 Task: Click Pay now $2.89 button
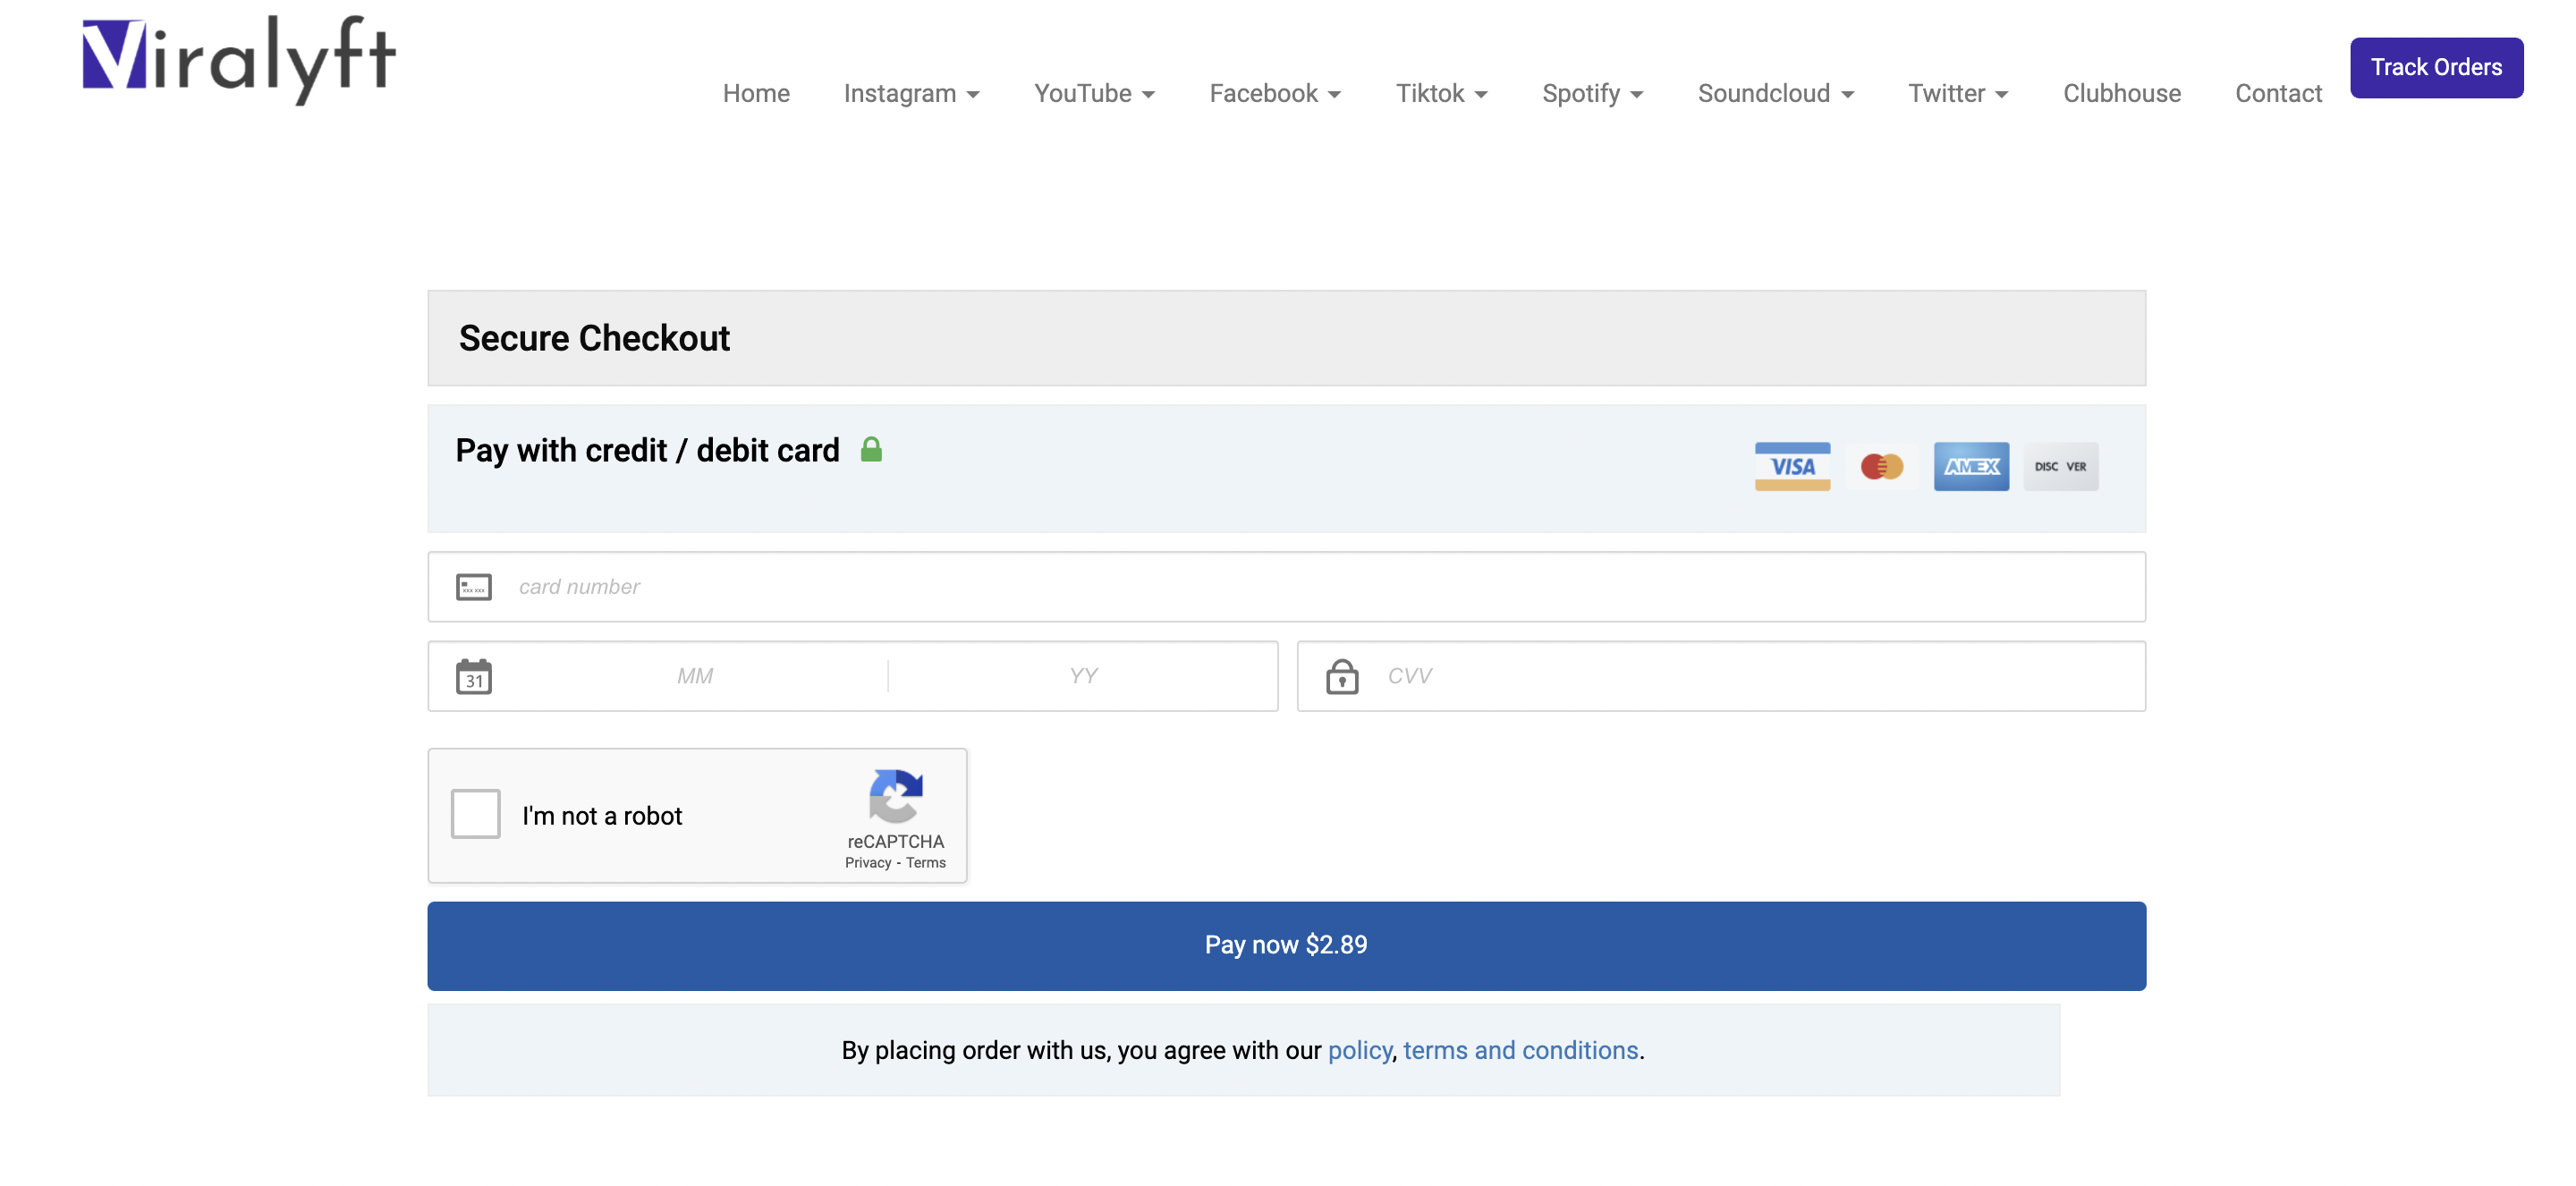click(1286, 945)
